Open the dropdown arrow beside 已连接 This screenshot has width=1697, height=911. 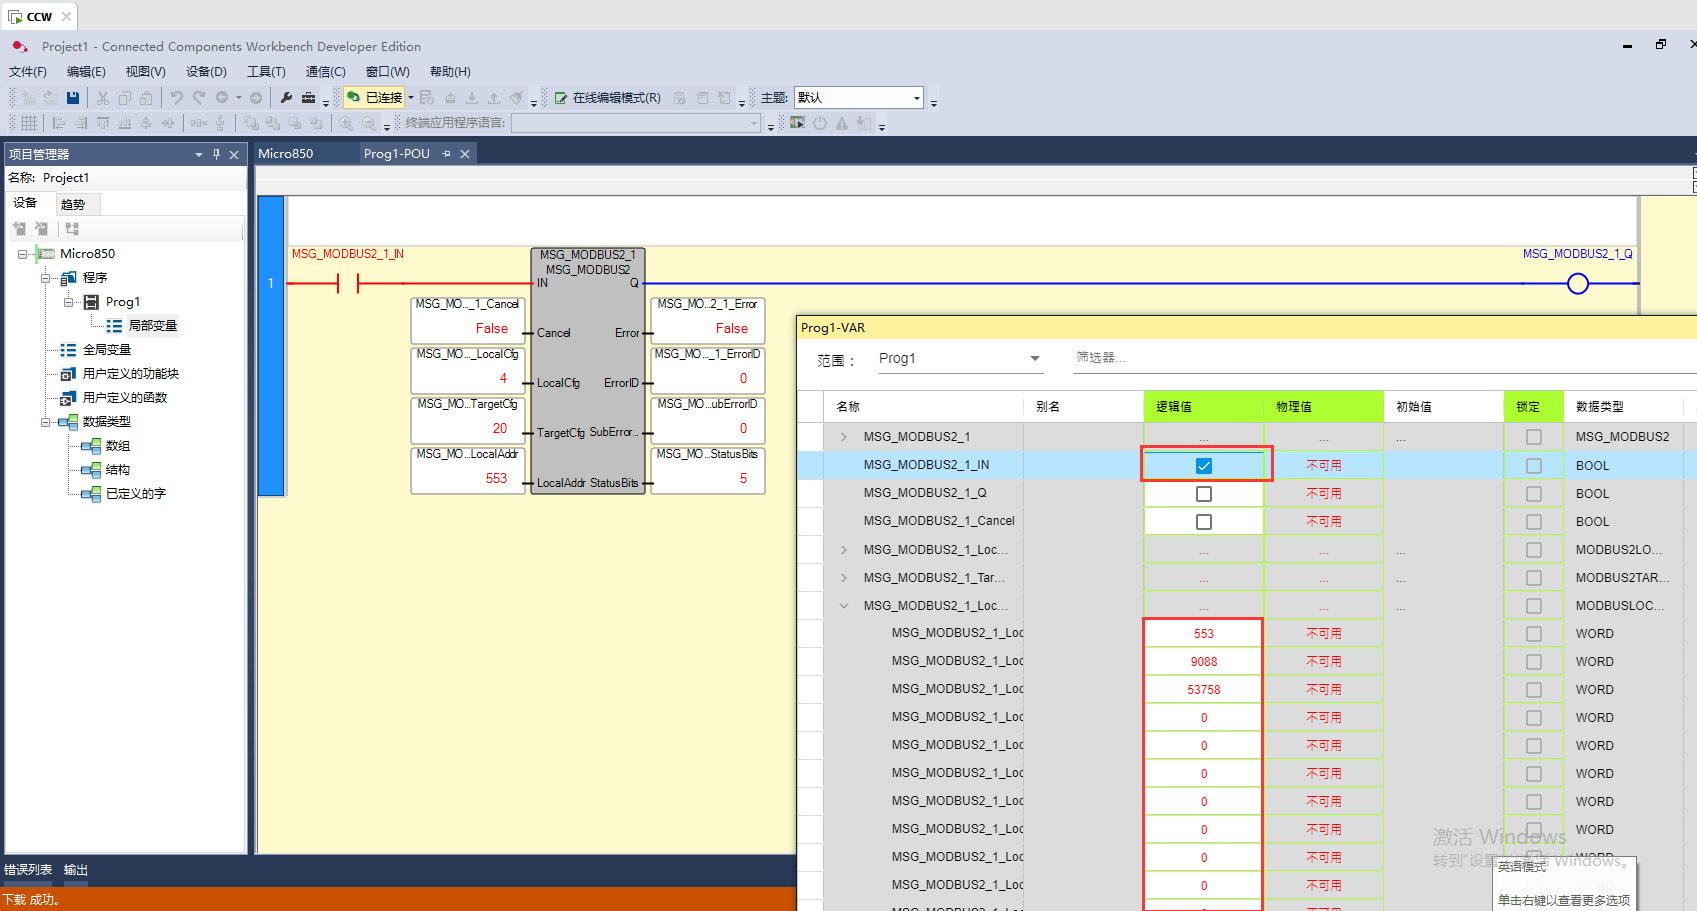click(x=411, y=98)
